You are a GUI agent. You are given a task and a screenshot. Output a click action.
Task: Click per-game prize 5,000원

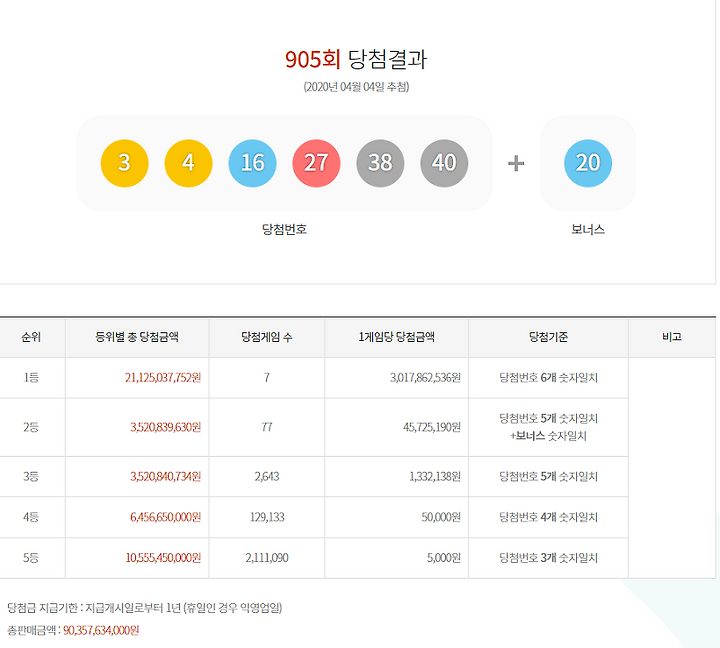click(444, 558)
